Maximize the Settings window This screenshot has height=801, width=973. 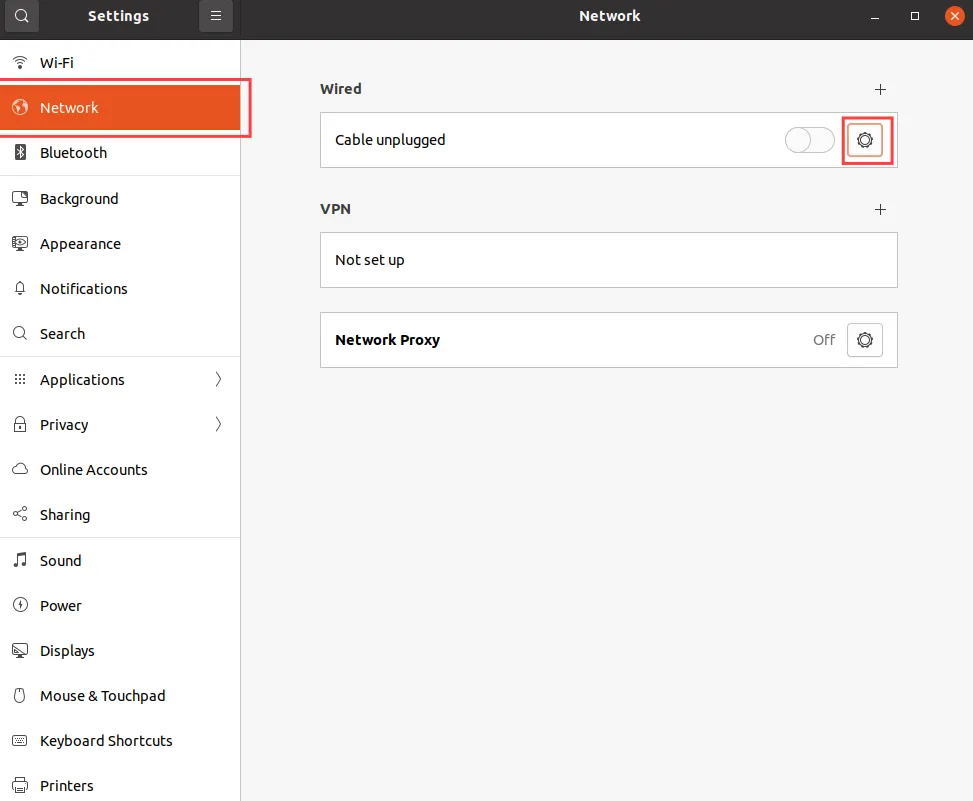tap(914, 16)
